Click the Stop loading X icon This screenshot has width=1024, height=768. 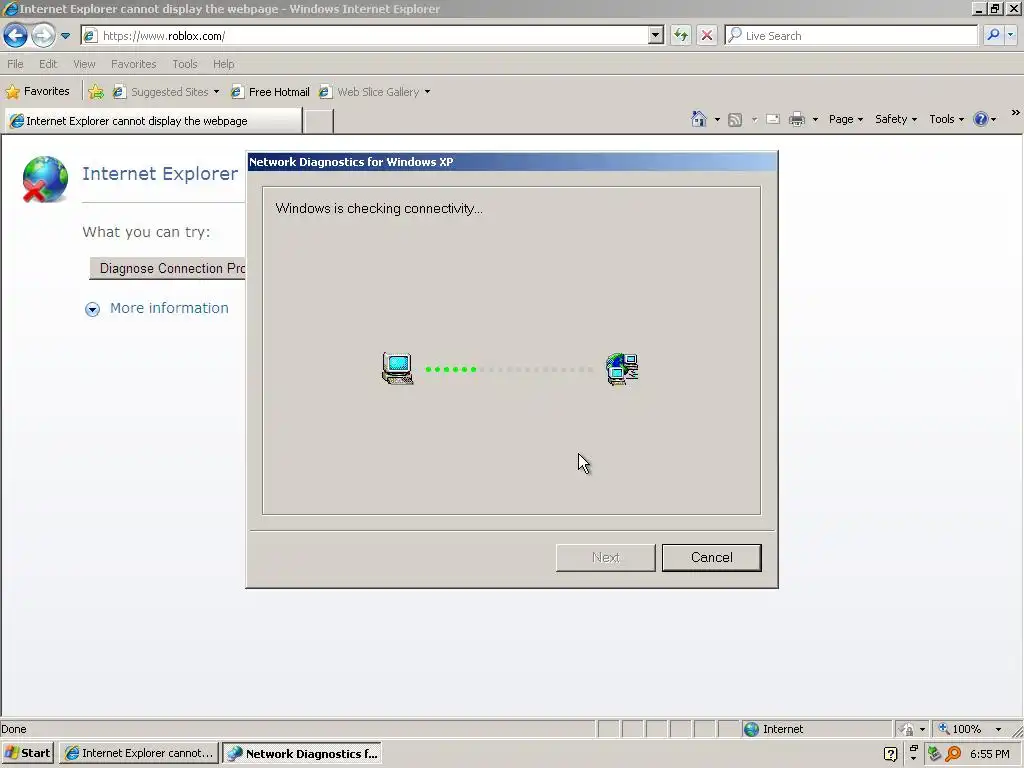pos(707,35)
